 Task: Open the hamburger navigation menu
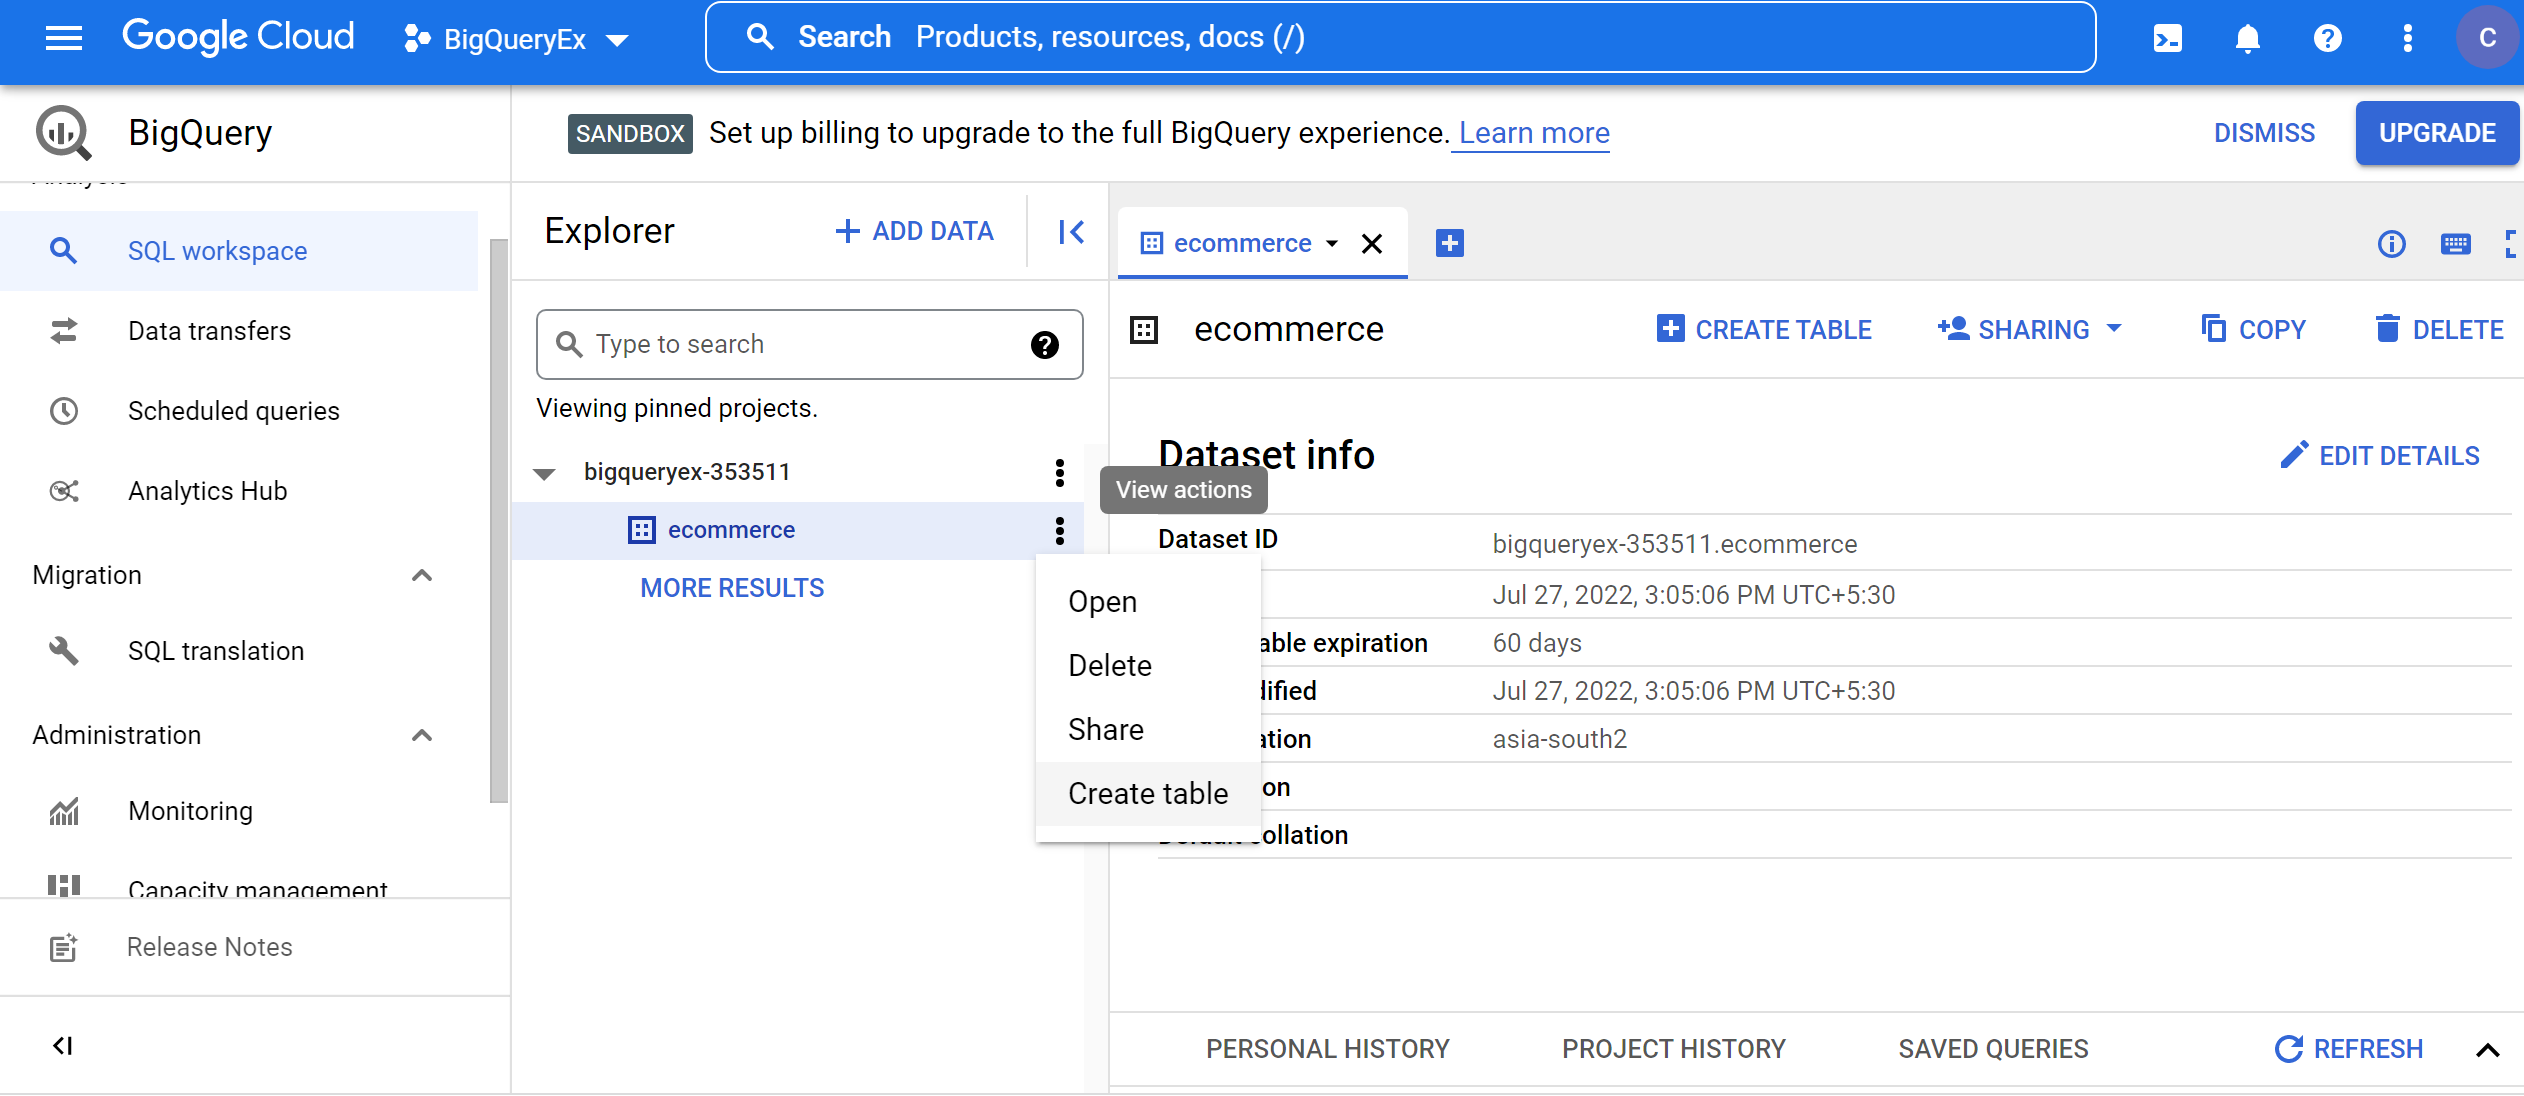pyautogui.click(x=64, y=38)
